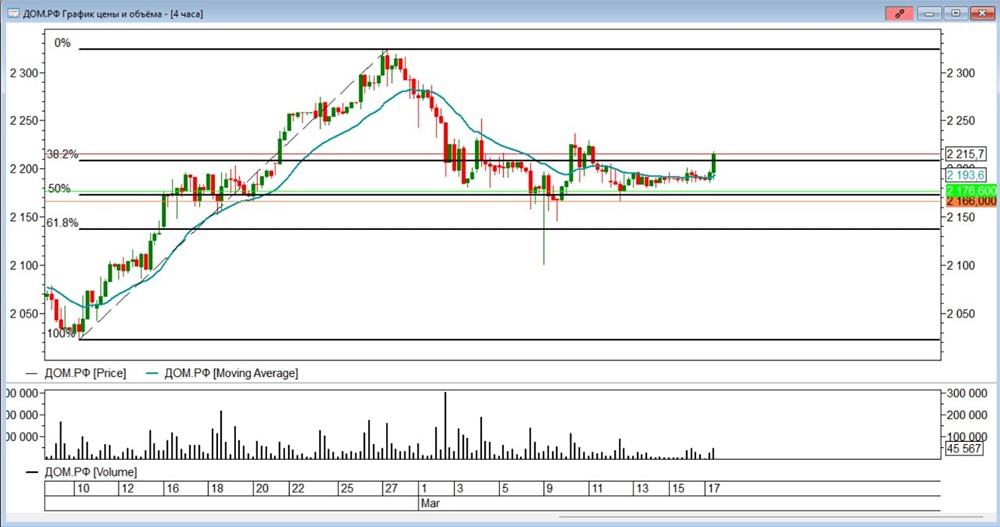
Task: Click date '16' on the time axis
Action: (172, 489)
